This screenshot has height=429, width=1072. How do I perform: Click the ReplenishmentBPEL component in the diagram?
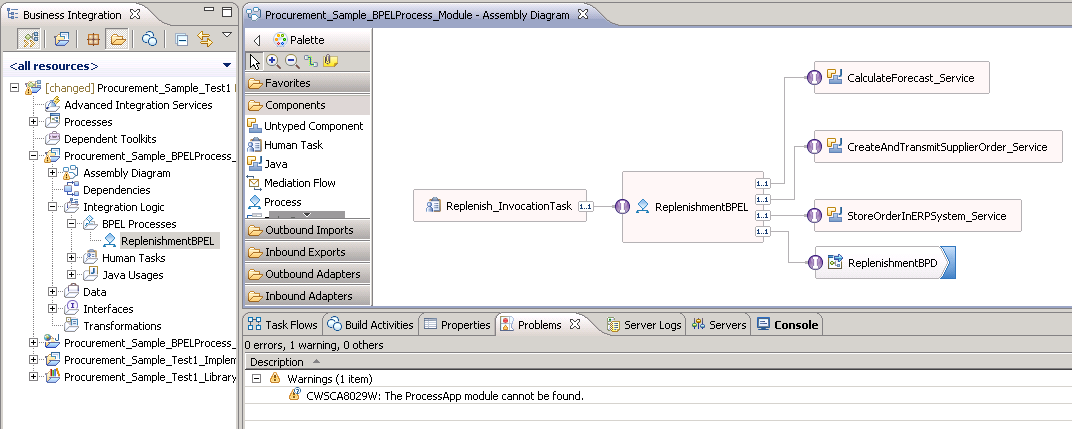[x=692, y=207]
